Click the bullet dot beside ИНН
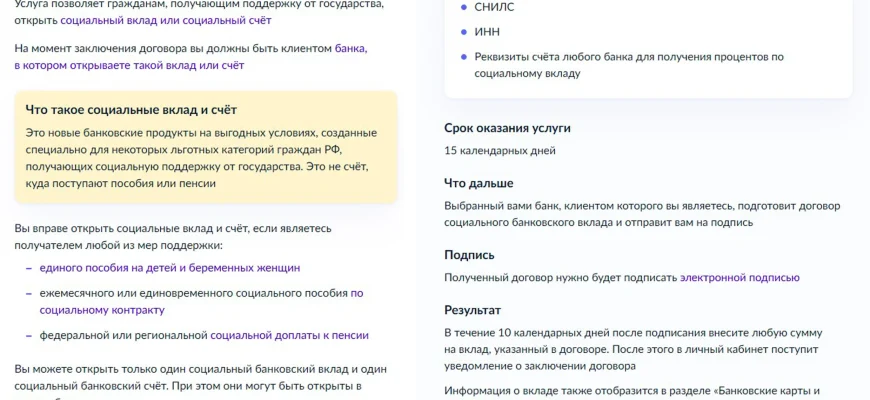This screenshot has height=400, width=870. [x=463, y=32]
